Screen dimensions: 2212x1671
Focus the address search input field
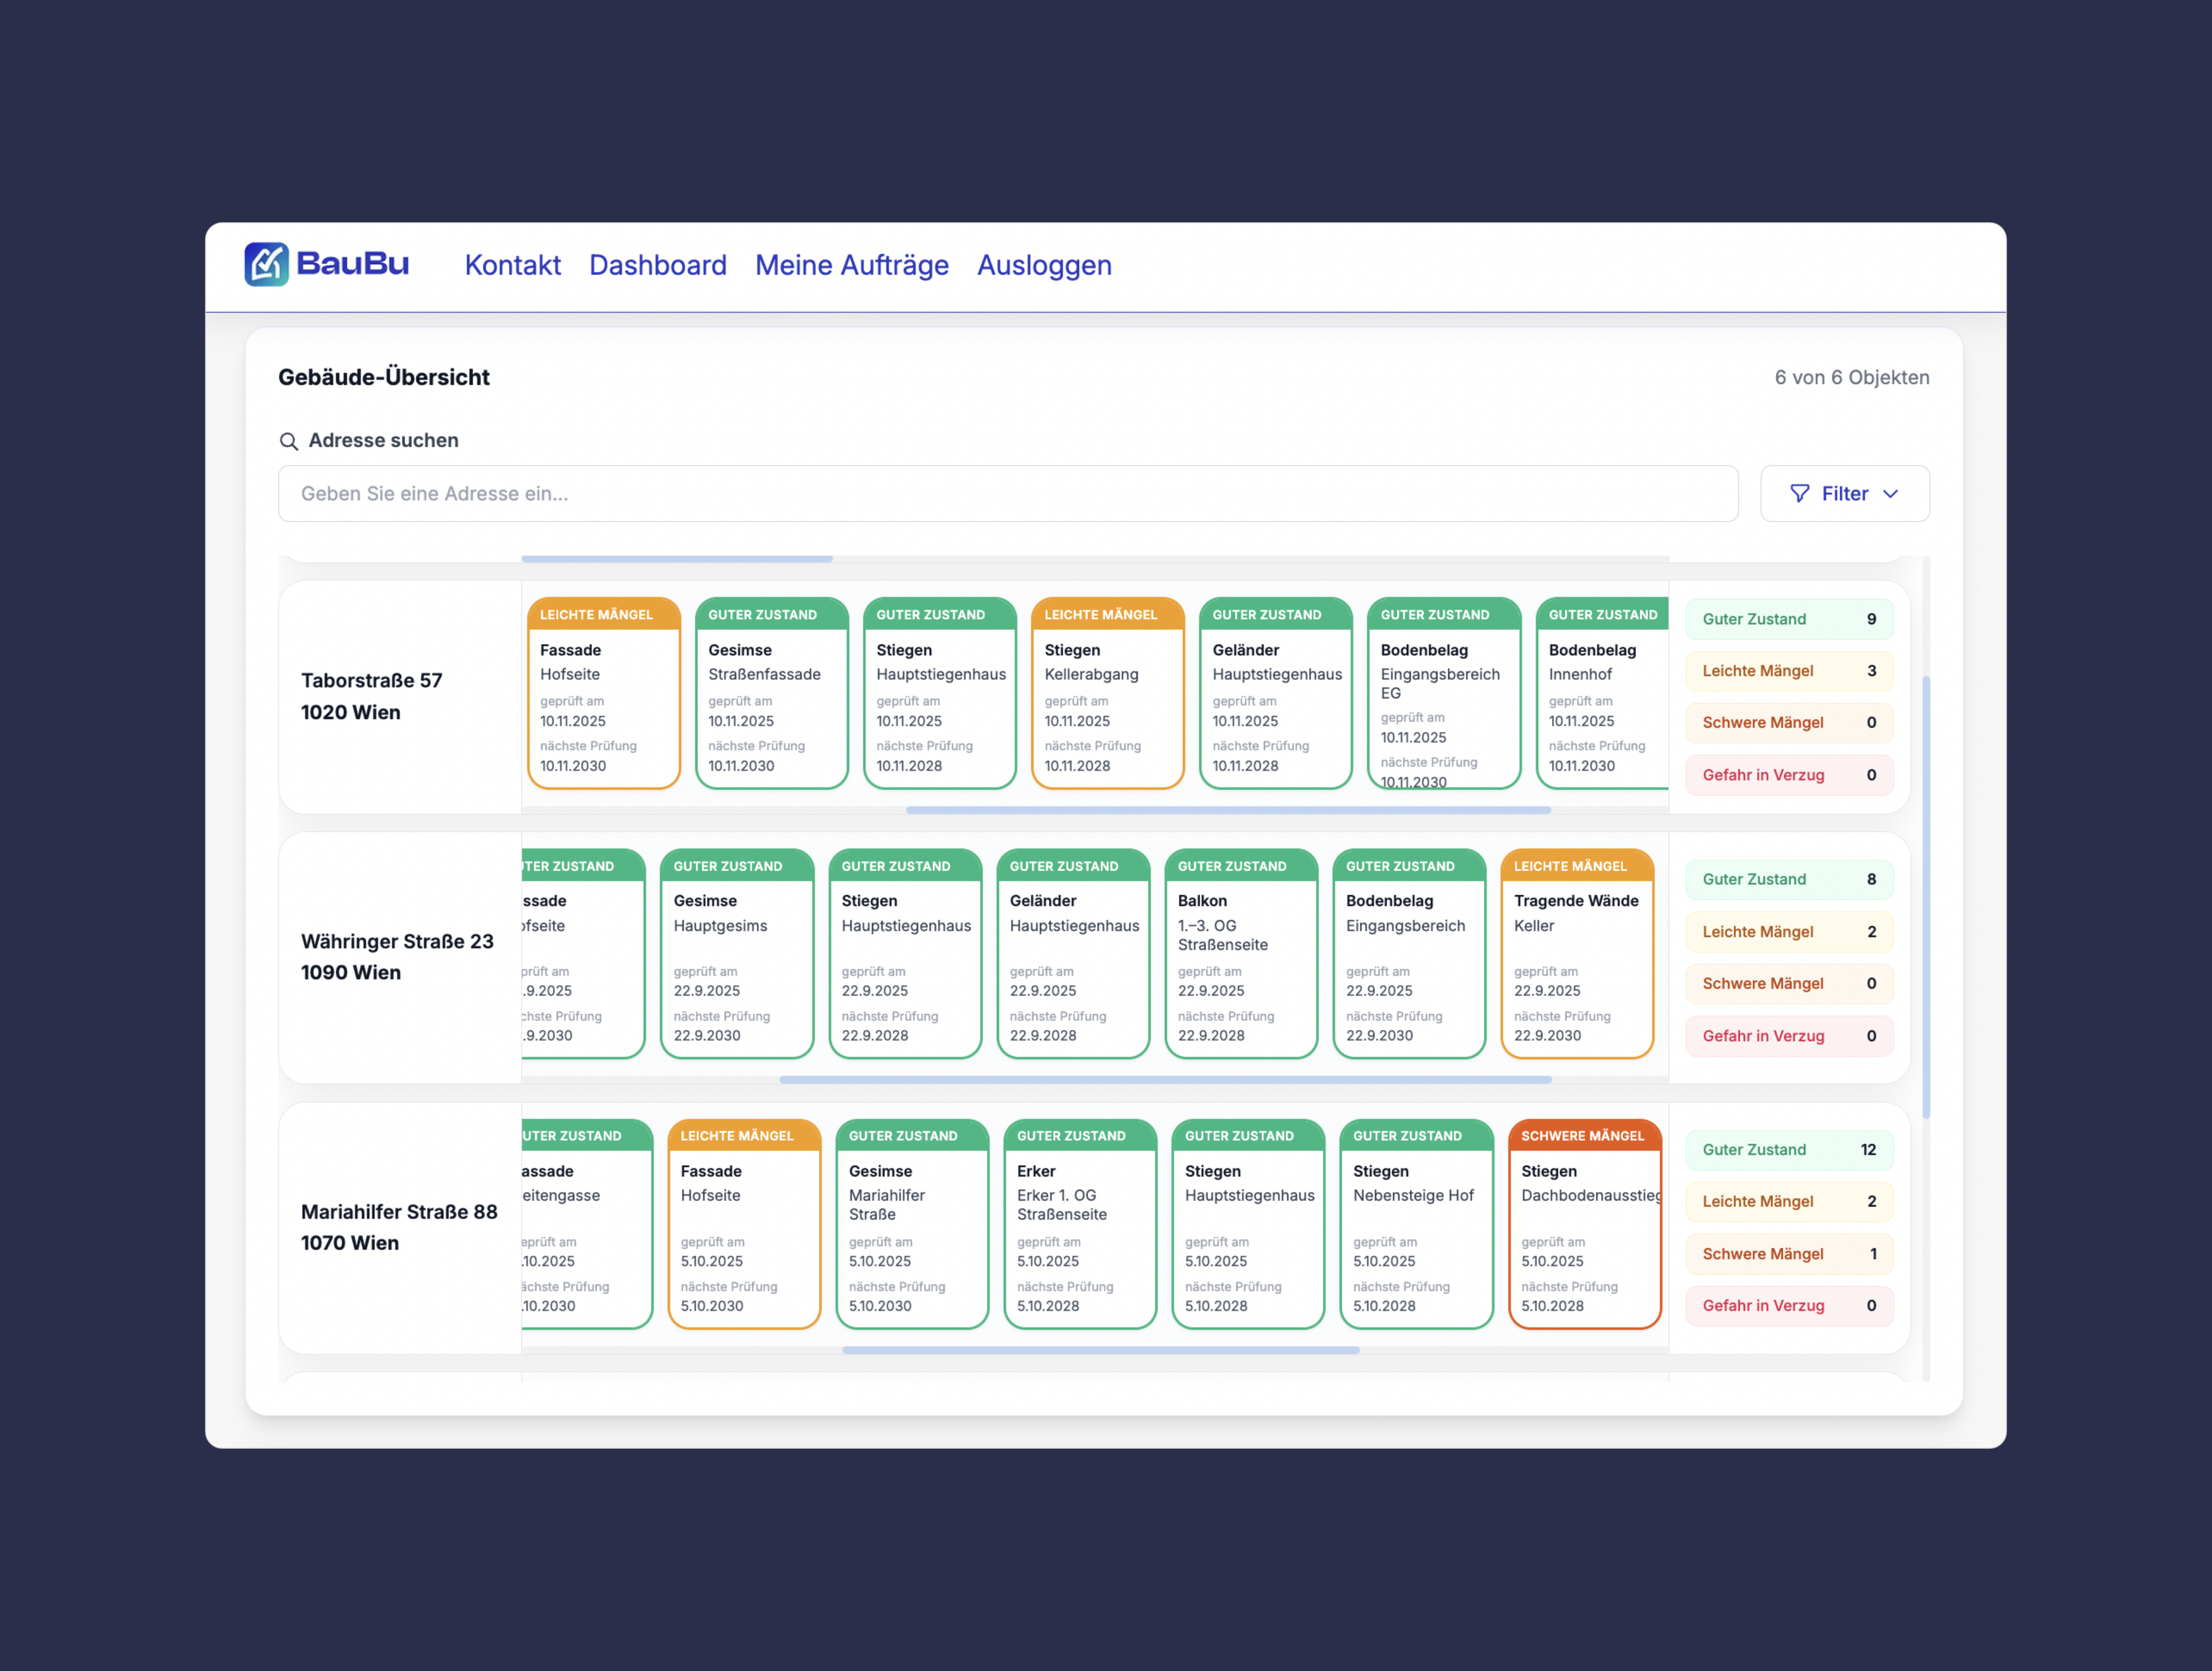(1008, 493)
